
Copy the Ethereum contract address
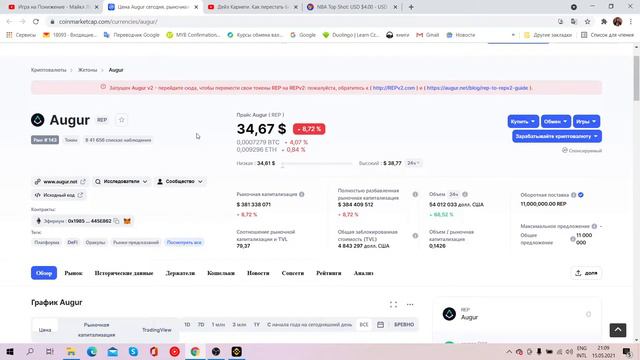coord(117,221)
